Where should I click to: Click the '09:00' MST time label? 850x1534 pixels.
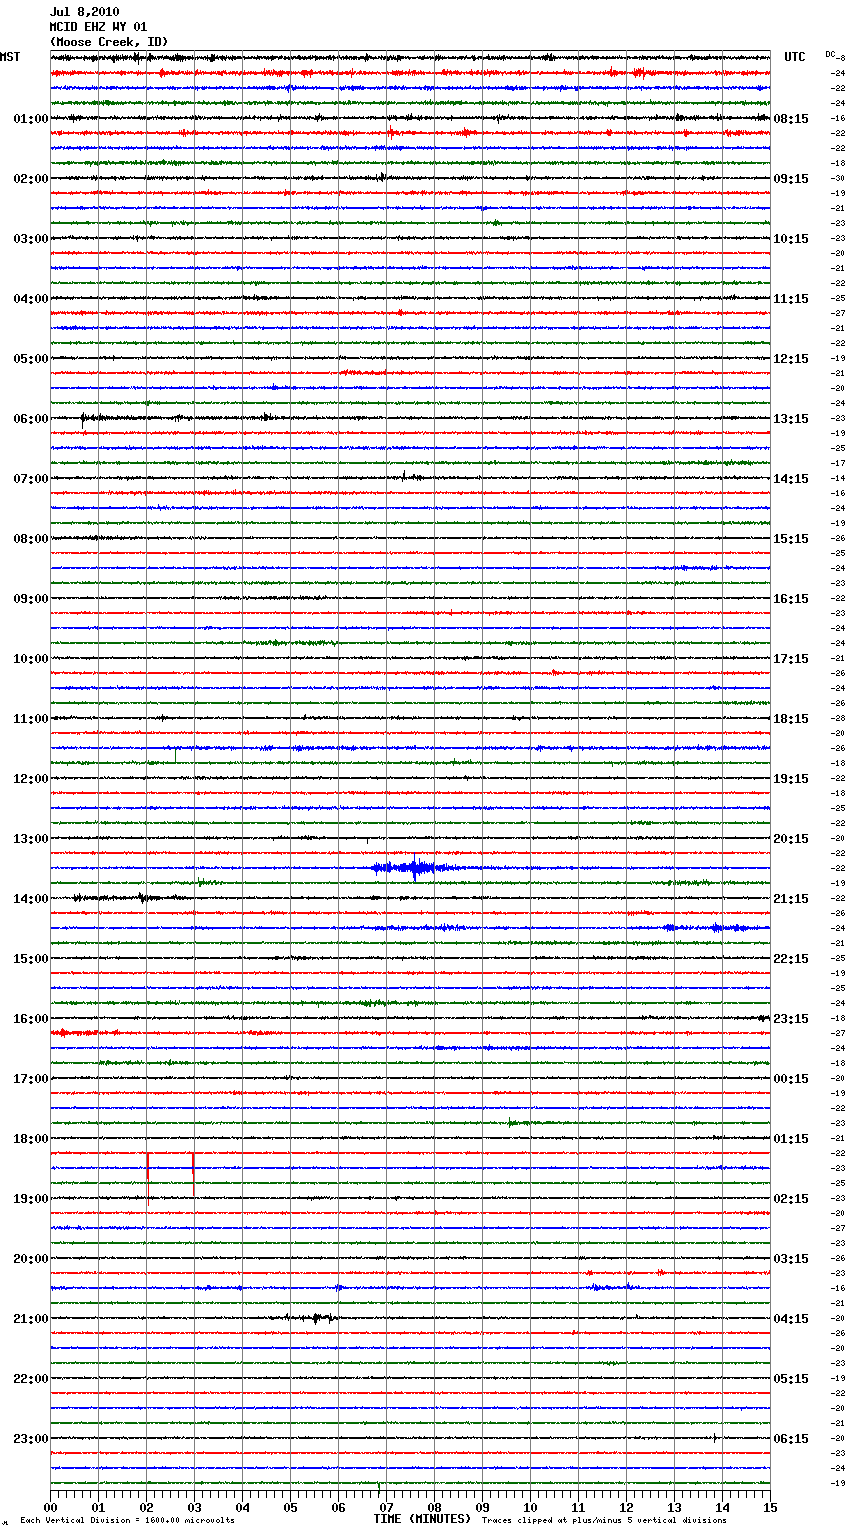tap(31, 599)
